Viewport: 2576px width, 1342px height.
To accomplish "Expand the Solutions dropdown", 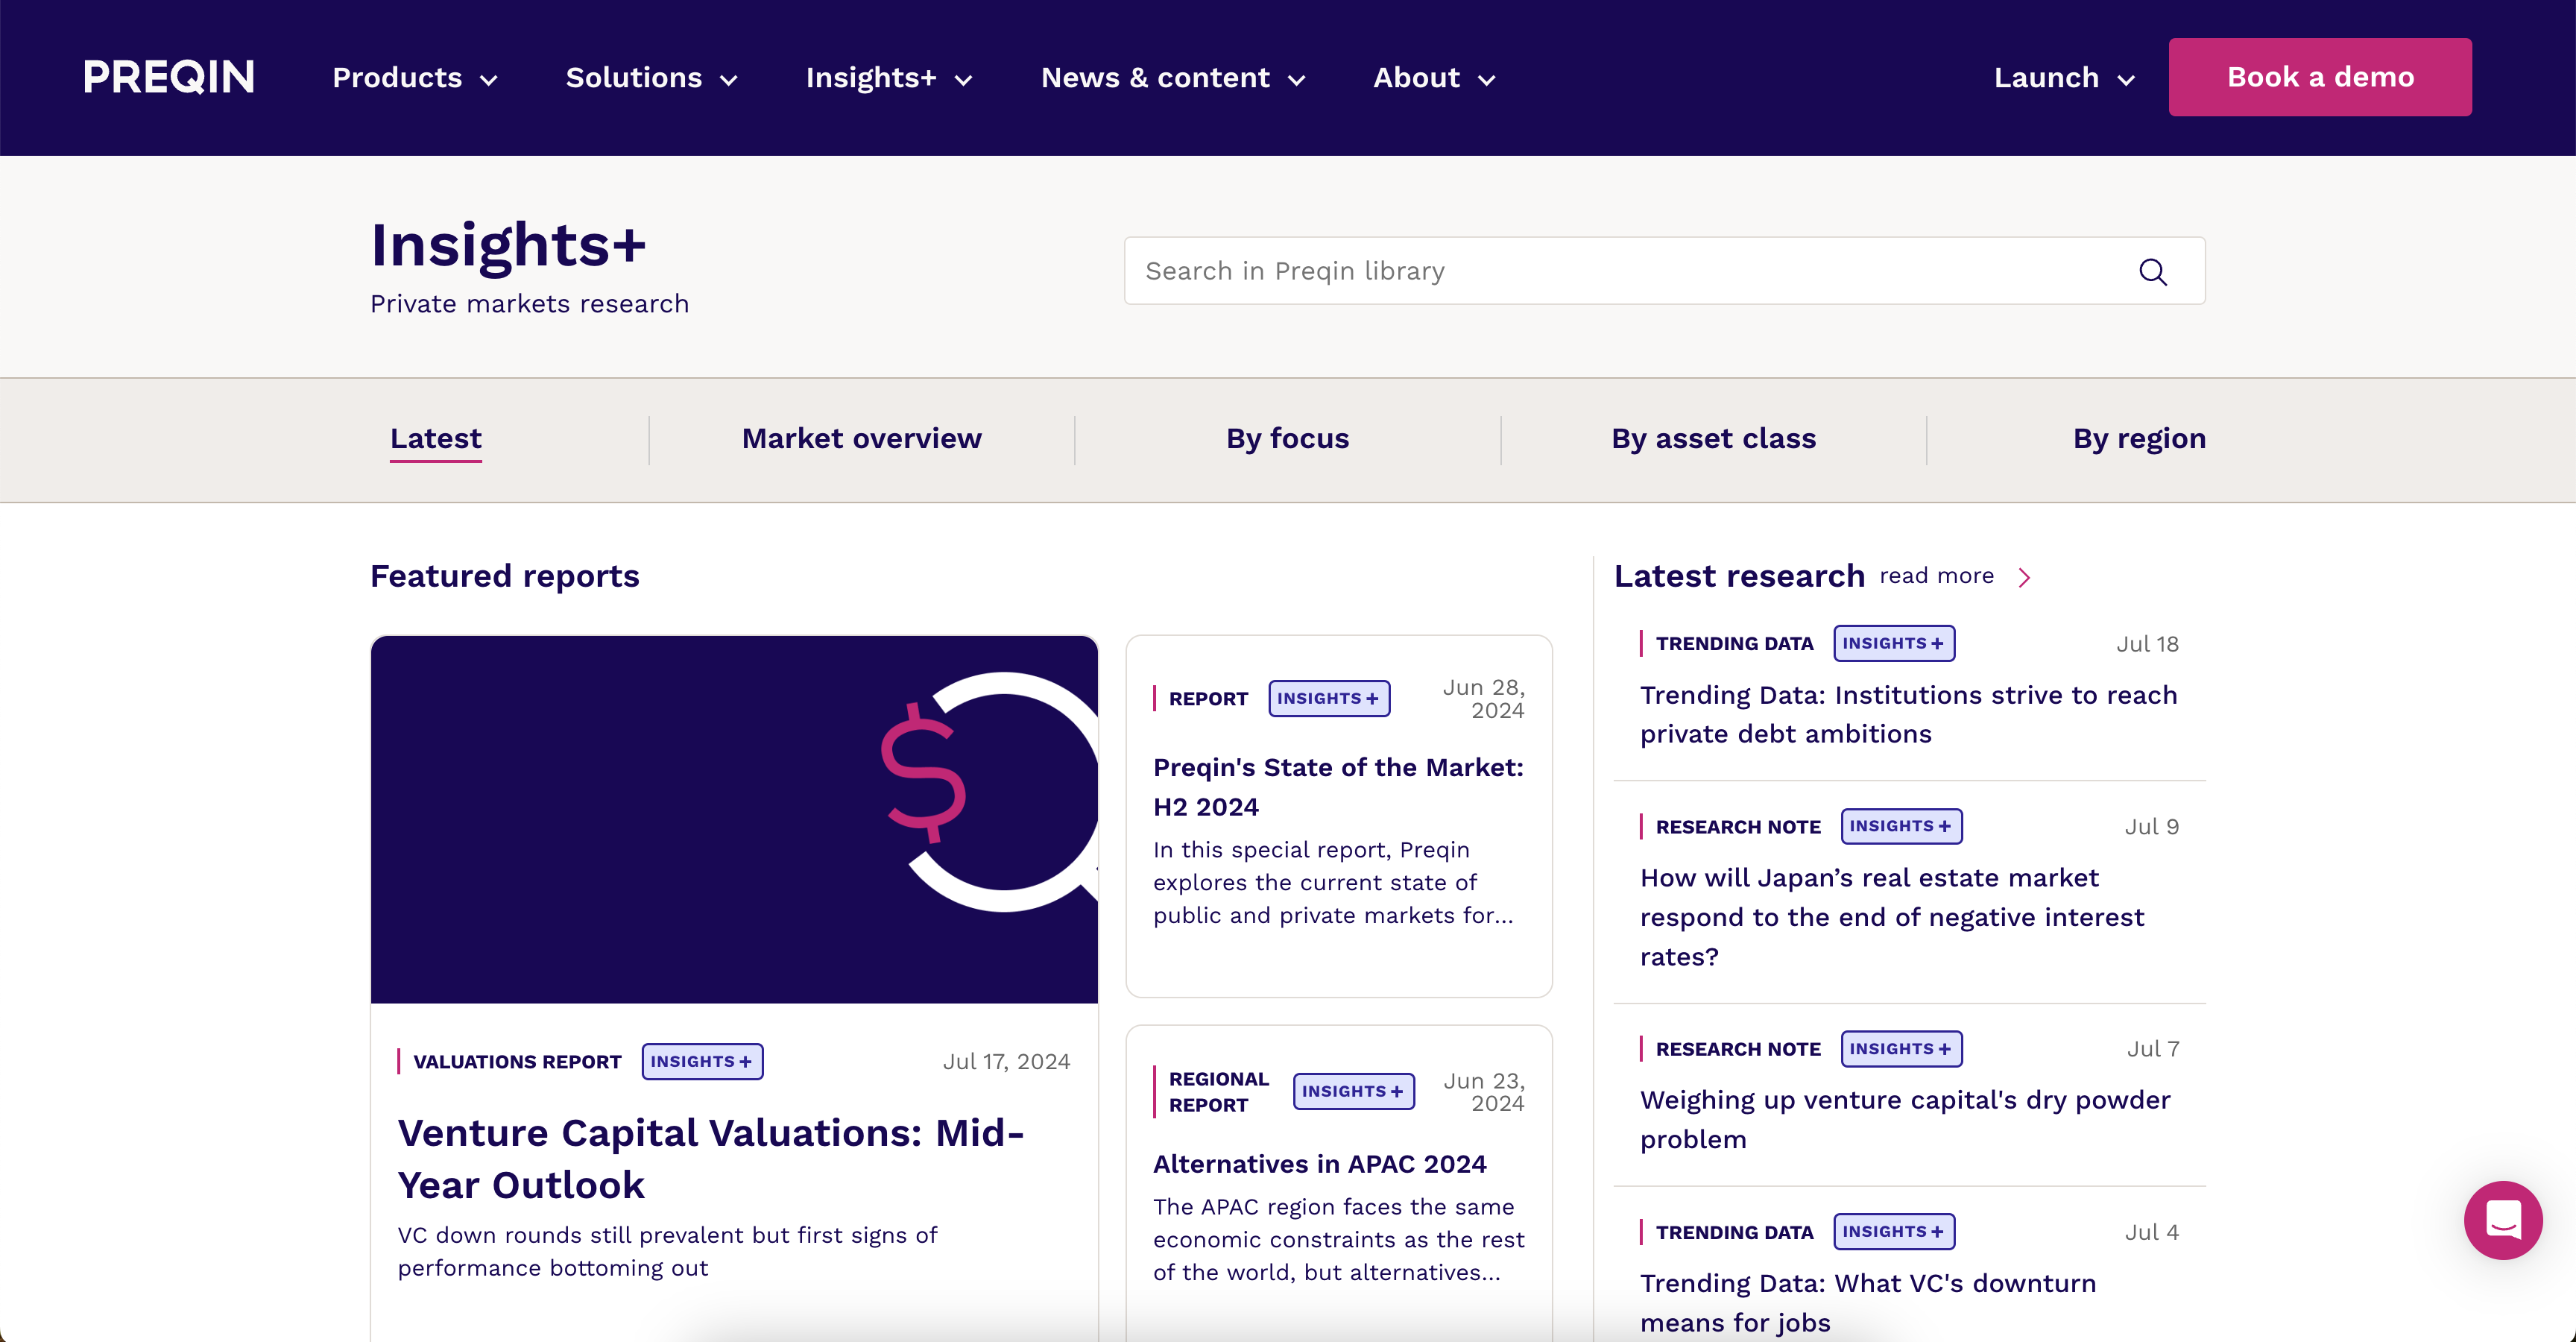I will [x=652, y=78].
